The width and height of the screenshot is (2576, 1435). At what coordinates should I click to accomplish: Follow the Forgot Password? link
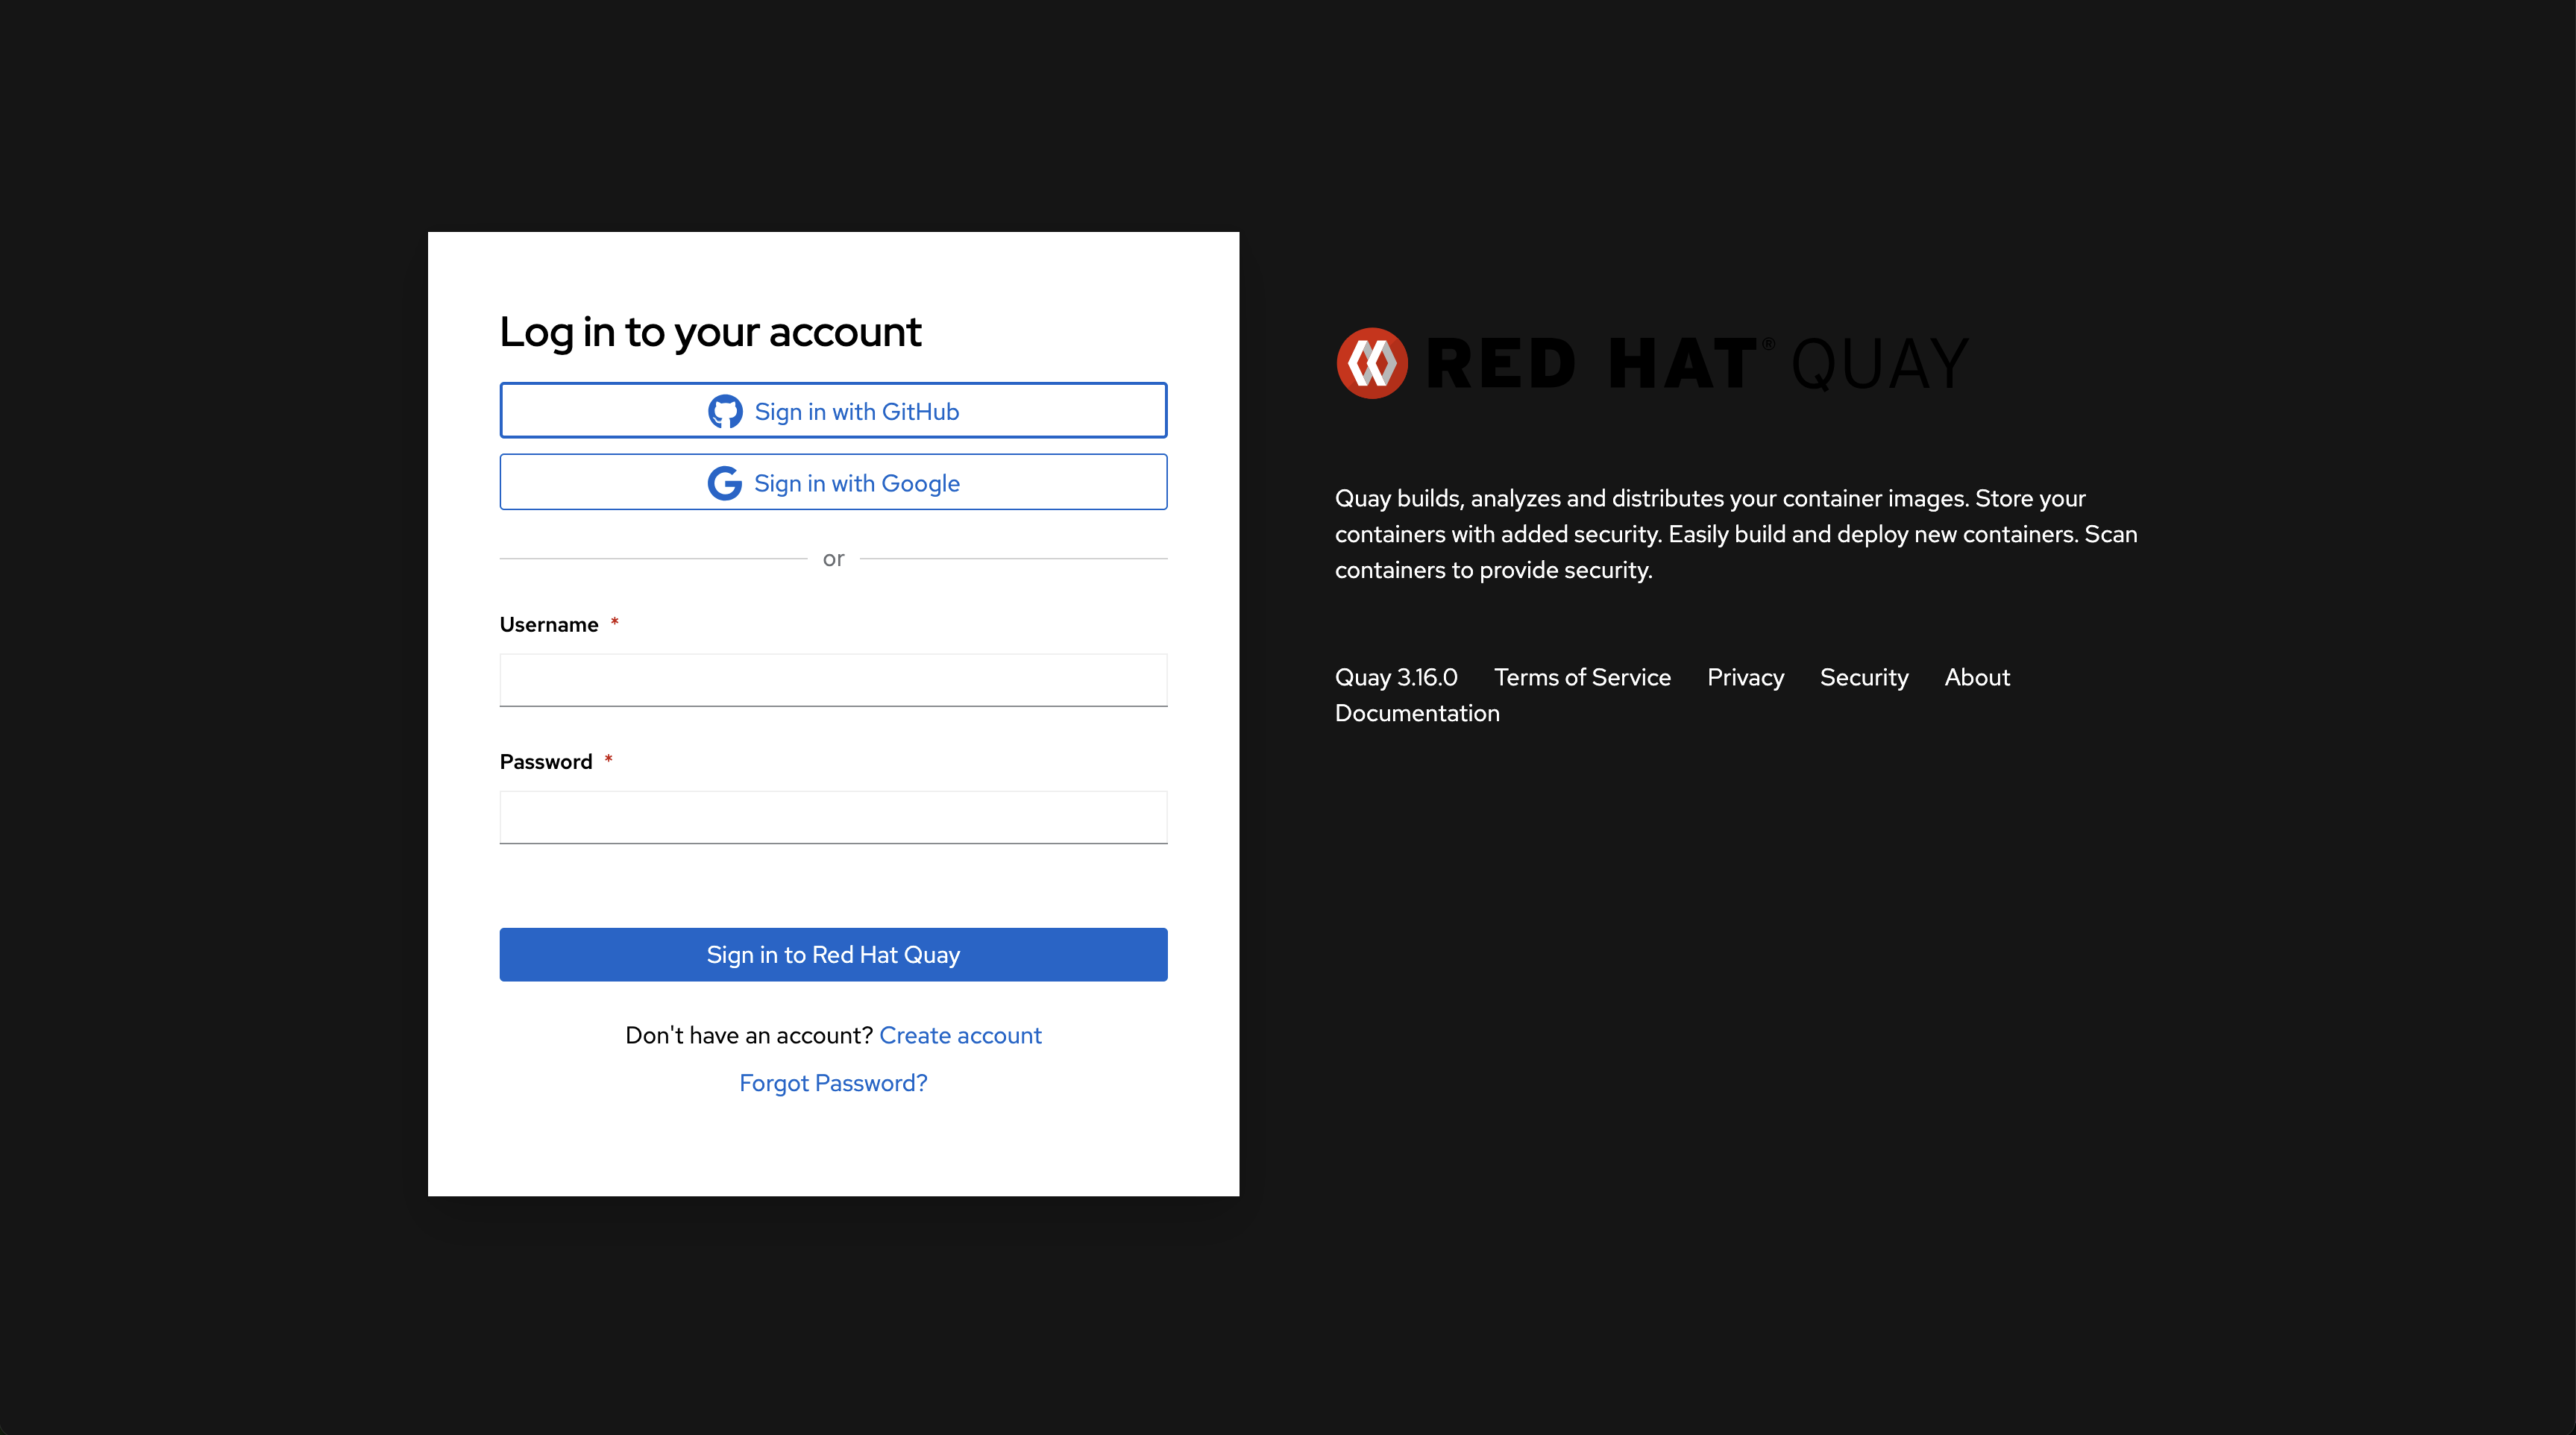pyautogui.click(x=833, y=1083)
